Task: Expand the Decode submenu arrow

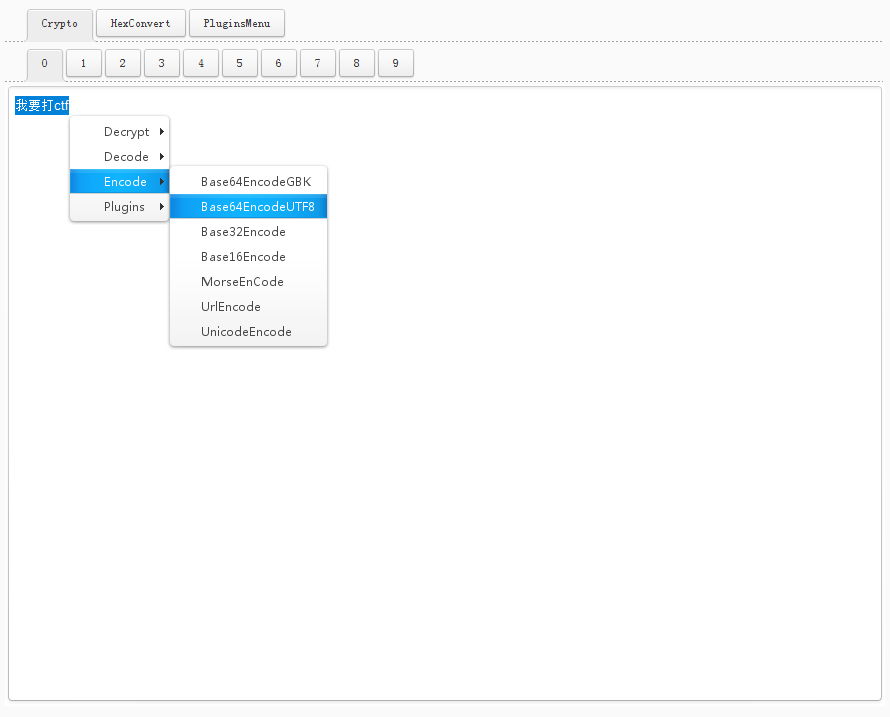Action: click(161, 157)
